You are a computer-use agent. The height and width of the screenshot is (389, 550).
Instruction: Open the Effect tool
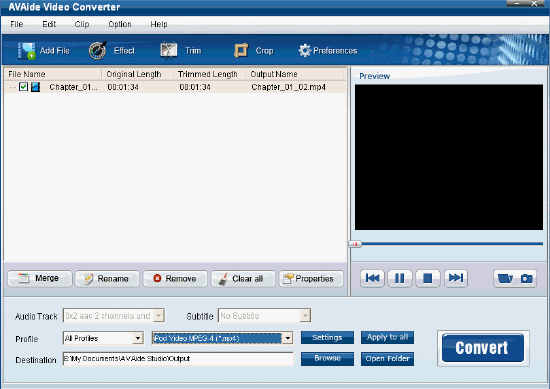[x=97, y=51]
